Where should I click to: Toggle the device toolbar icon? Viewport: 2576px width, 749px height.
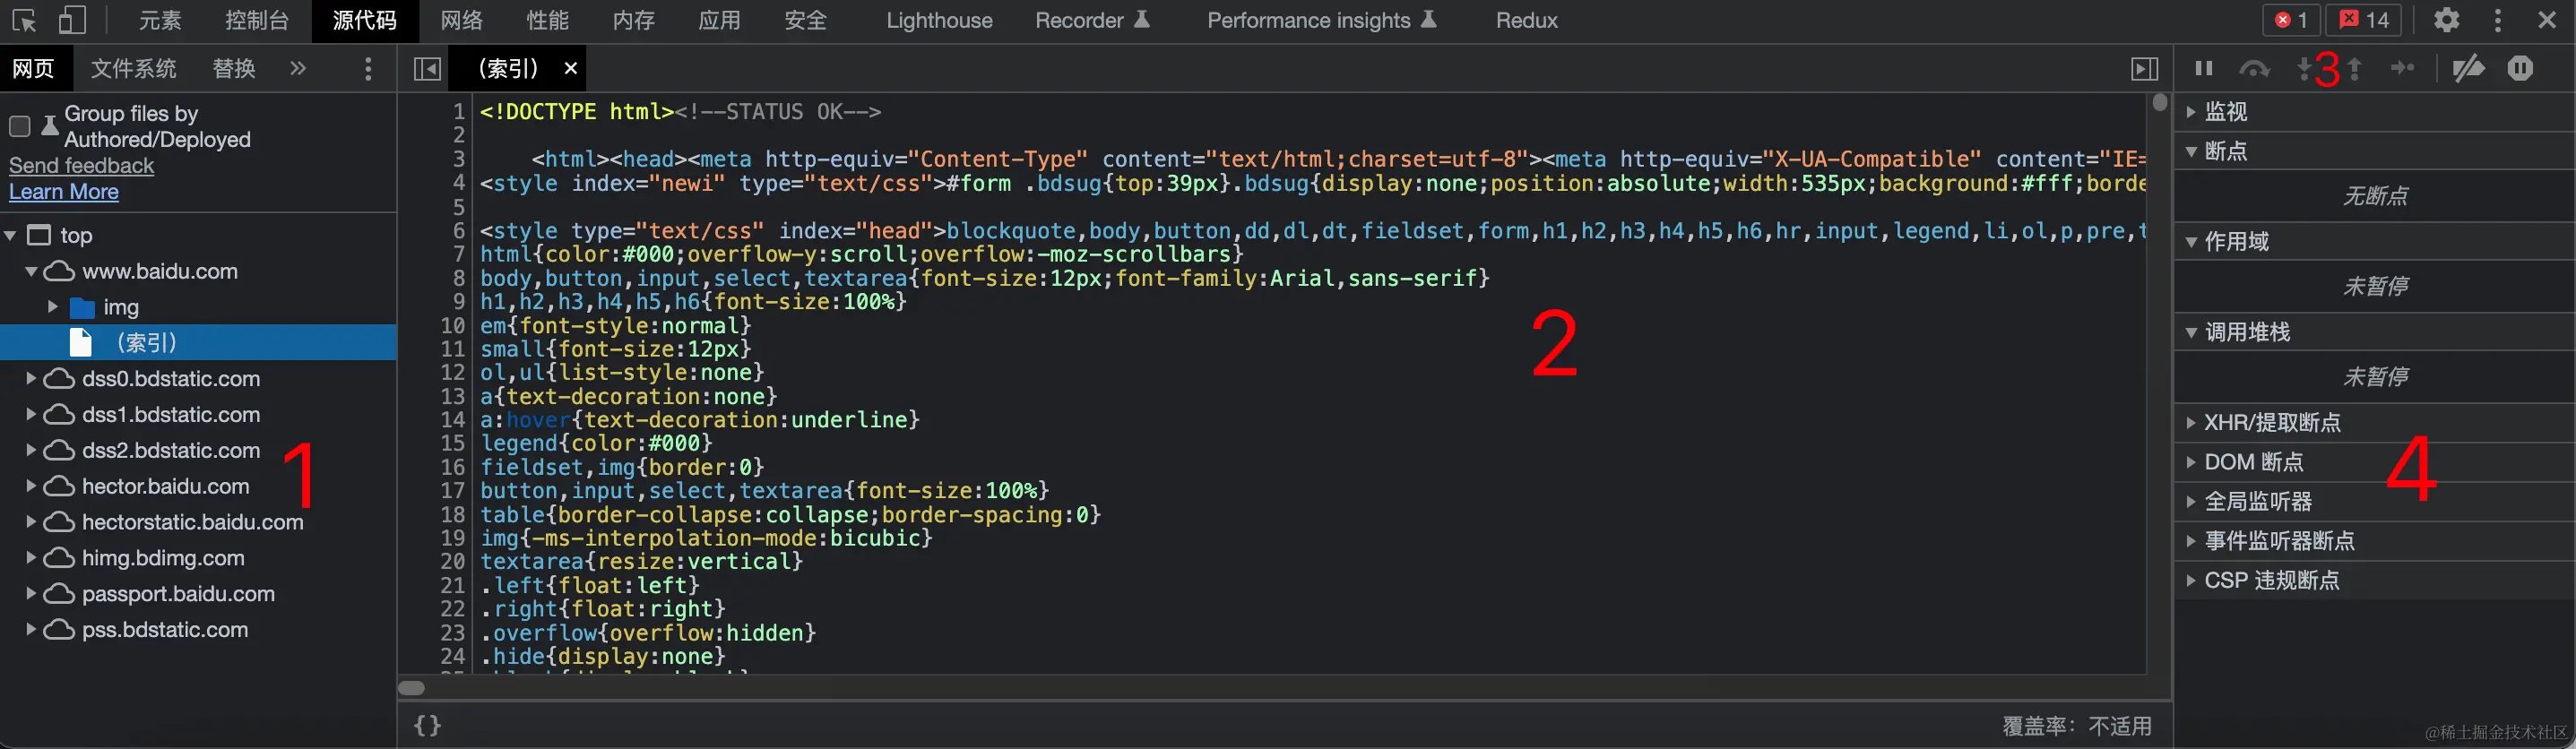(x=72, y=20)
